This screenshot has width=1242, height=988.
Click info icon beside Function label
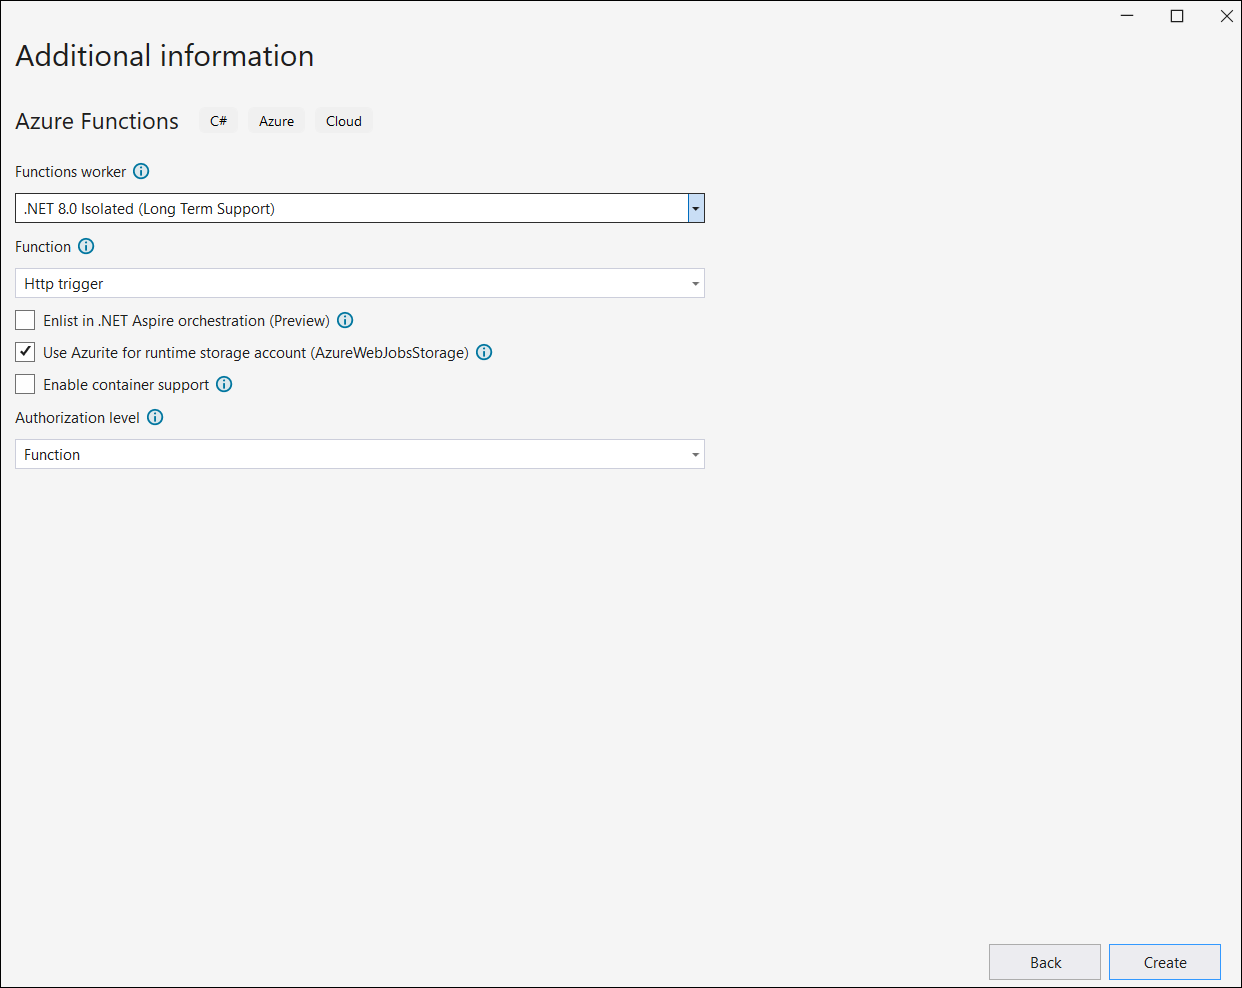(86, 246)
